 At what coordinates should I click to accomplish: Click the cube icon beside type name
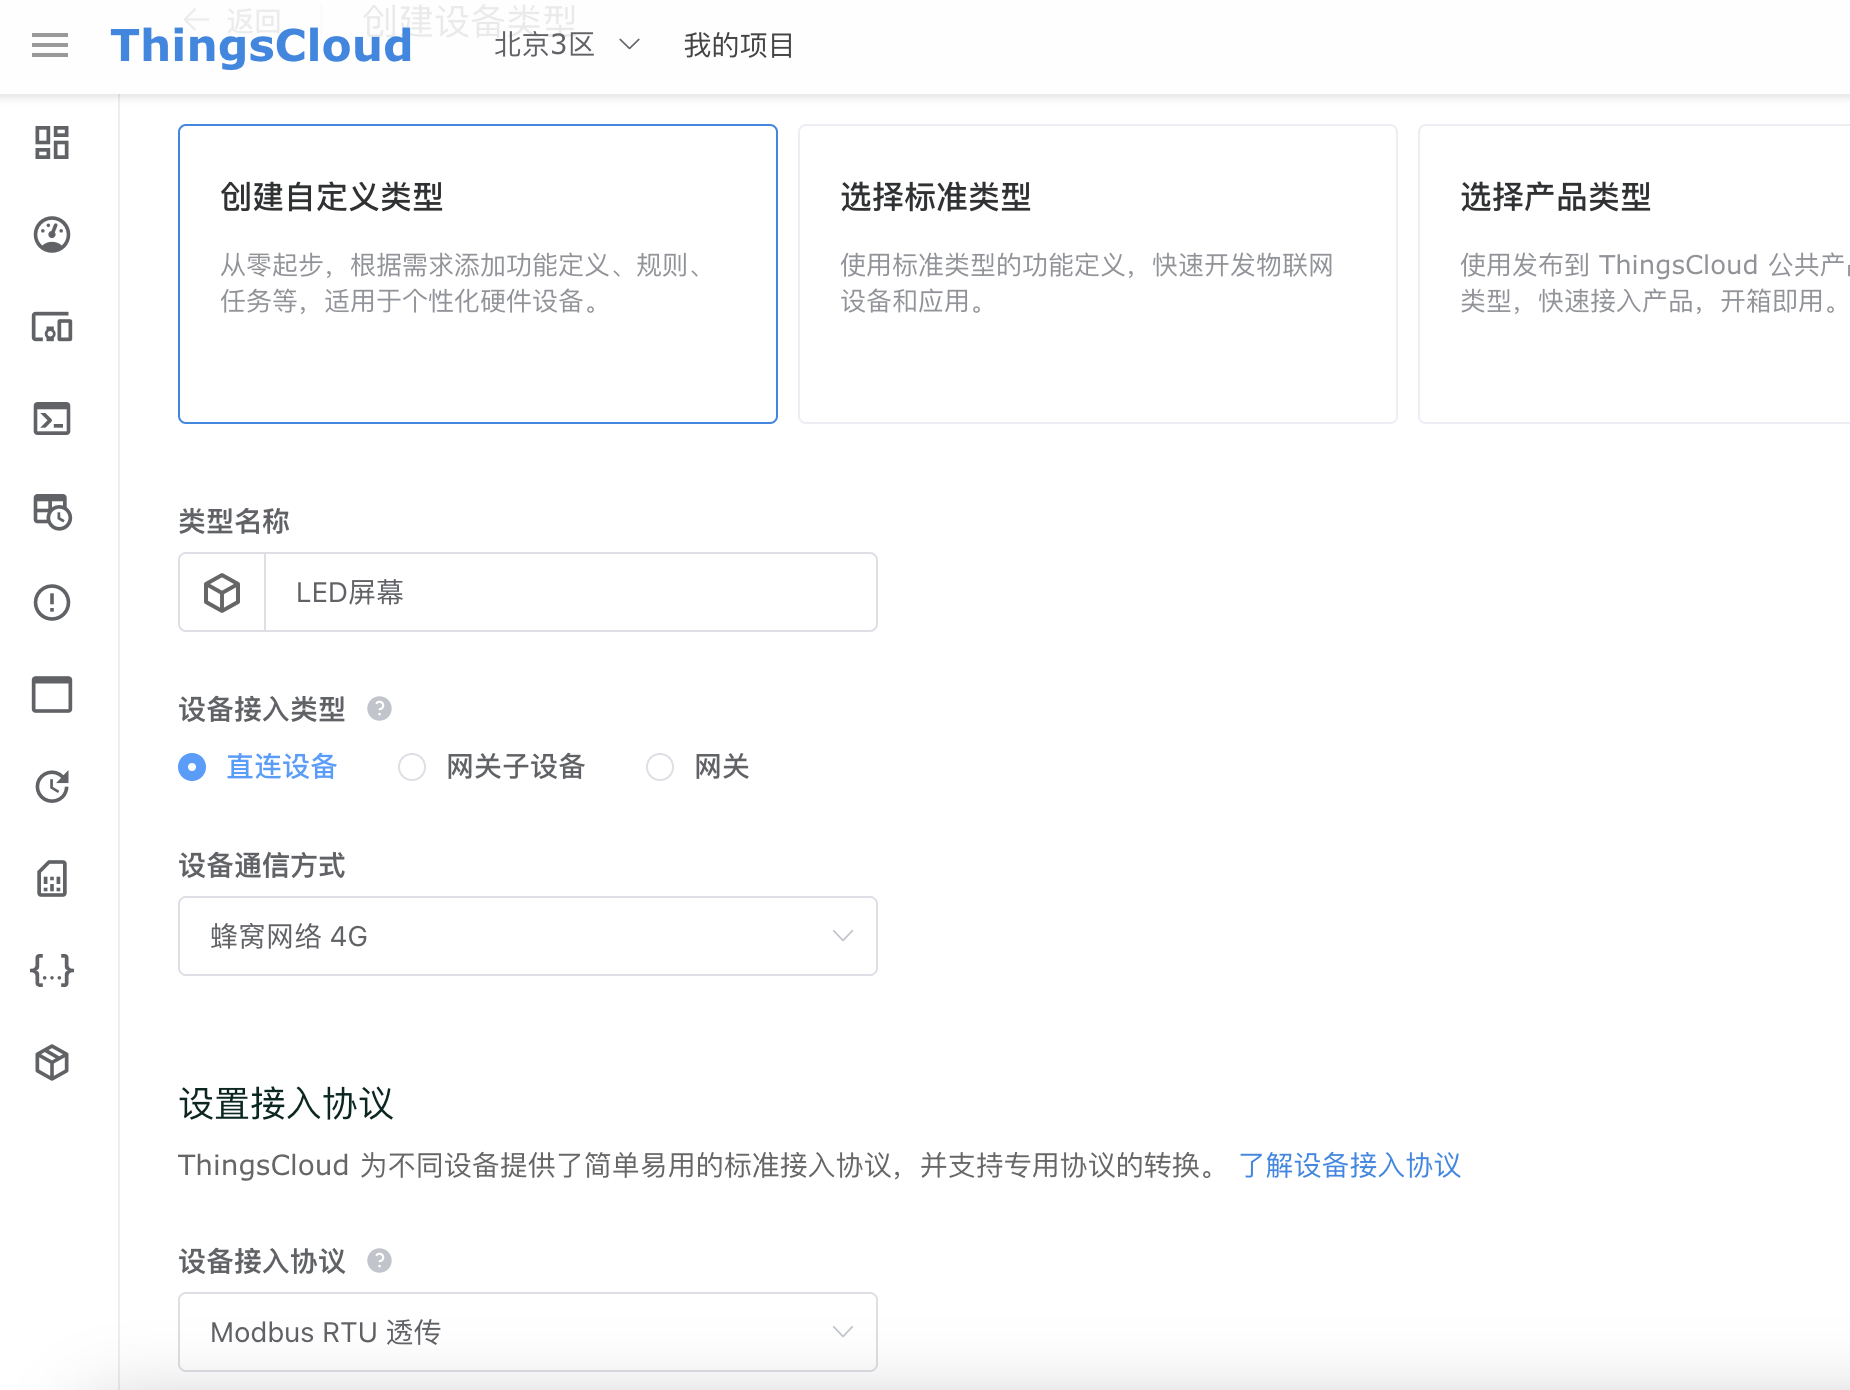pos(222,592)
